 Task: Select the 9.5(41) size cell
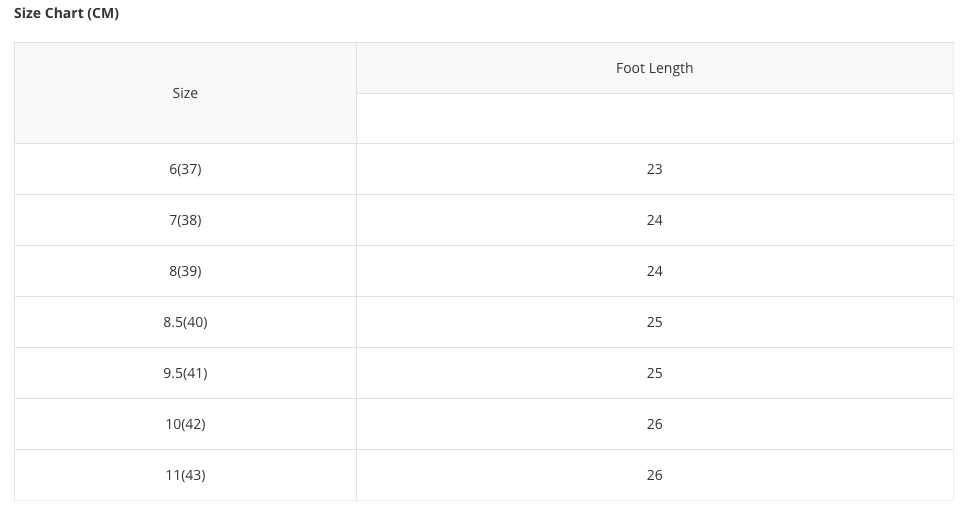tap(185, 373)
